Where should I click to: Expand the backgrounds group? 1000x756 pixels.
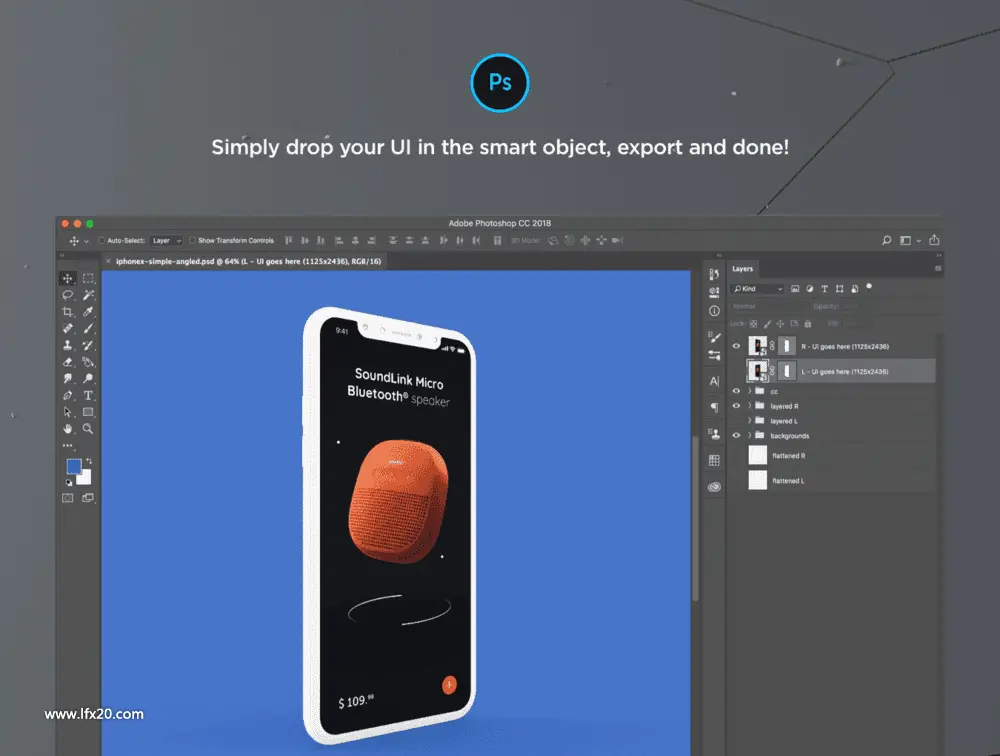(x=749, y=436)
